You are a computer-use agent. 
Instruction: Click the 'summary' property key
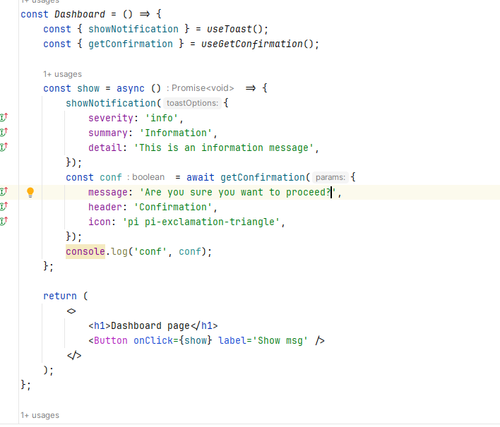pyautogui.click(x=108, y=133)
